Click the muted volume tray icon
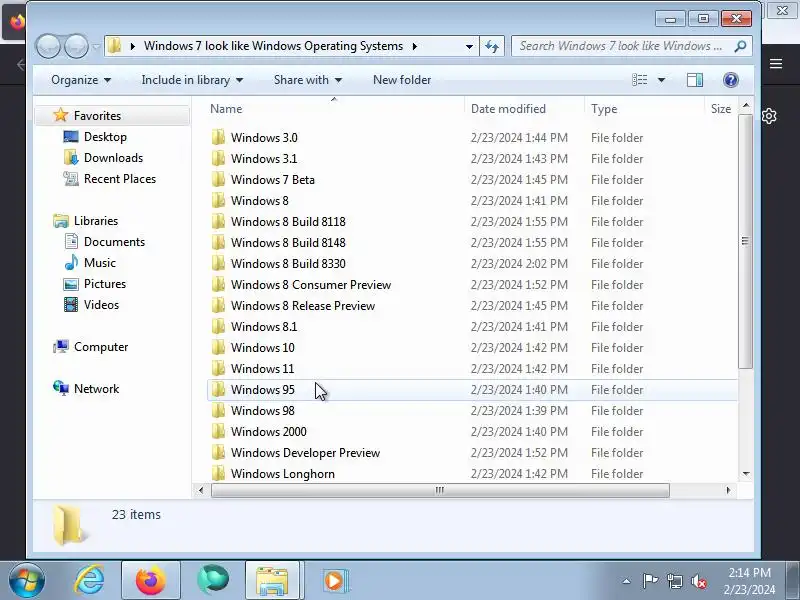Image resolution: width=800 pixels, height=600 pixels. coord(699,581)
